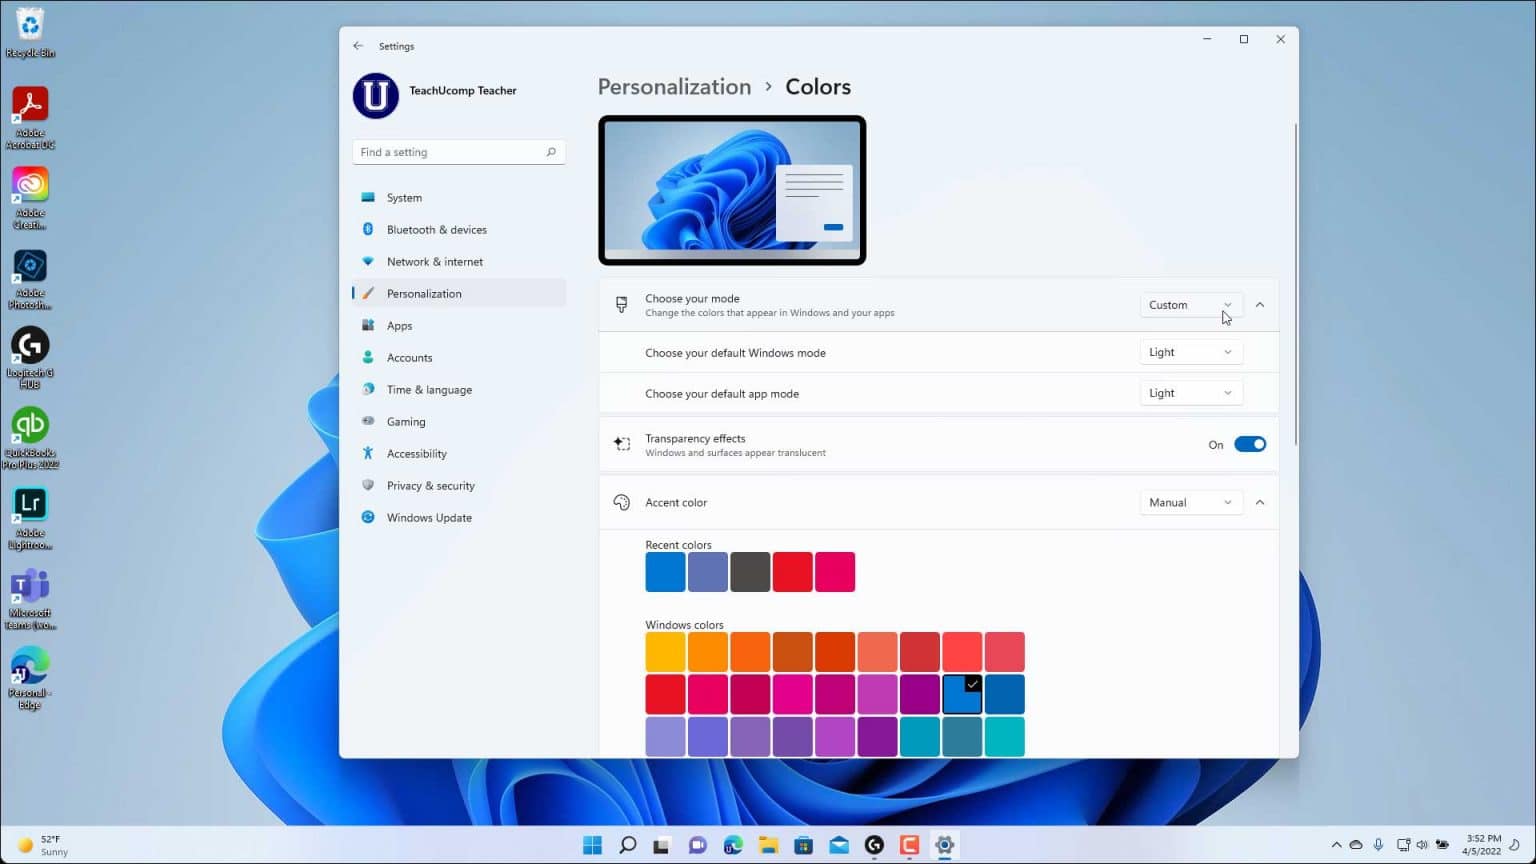Open the default Windows mode dropdown
The height and width of the screenshot is (864, 1536).
pos(1191,352)
